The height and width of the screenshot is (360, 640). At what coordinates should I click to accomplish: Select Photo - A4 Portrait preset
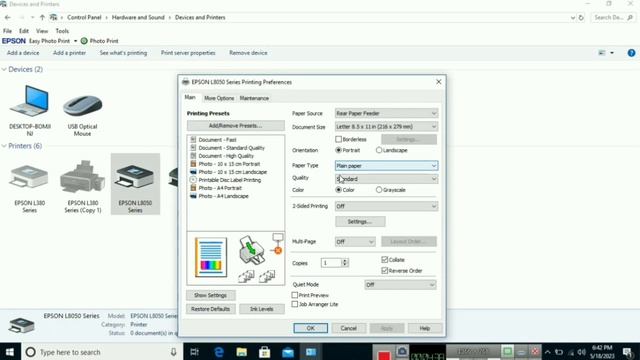coord(220,188)
